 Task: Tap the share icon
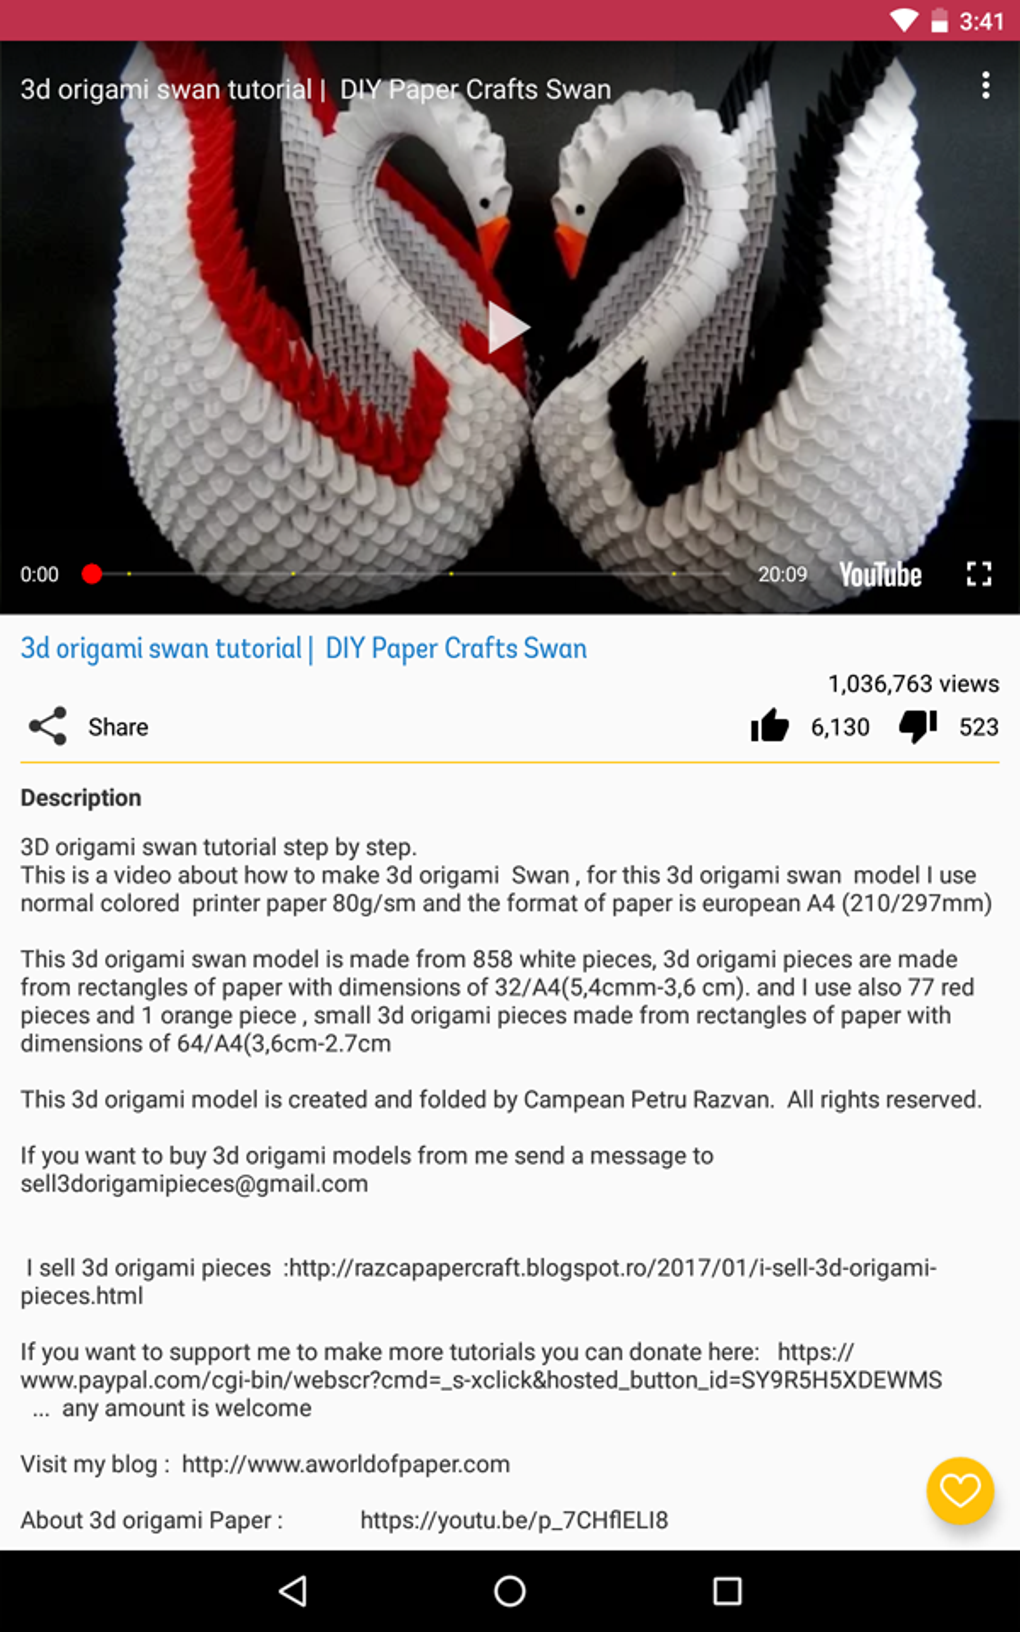pyautogui.click(x=48, y=727)
